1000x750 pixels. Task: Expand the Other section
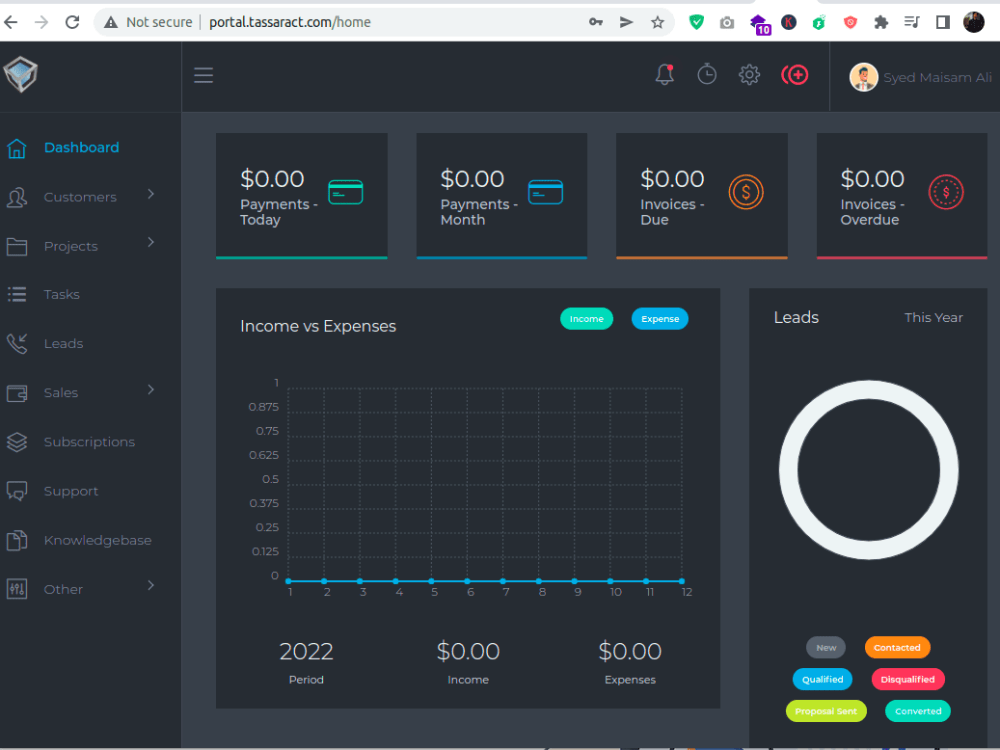tap(62, 588)
